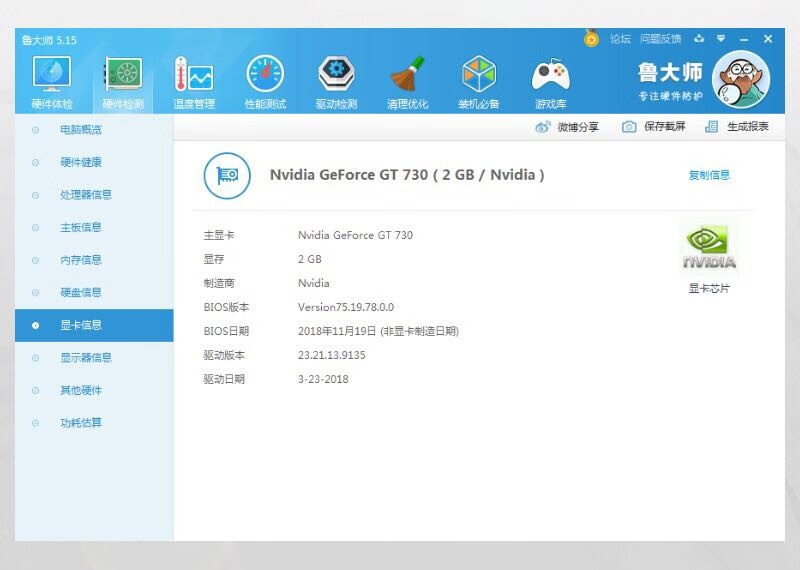Click BIOS date 2018年11月19日
This screenshot has height=570, width=800.
pyautogui.click(x=337, y=331)
